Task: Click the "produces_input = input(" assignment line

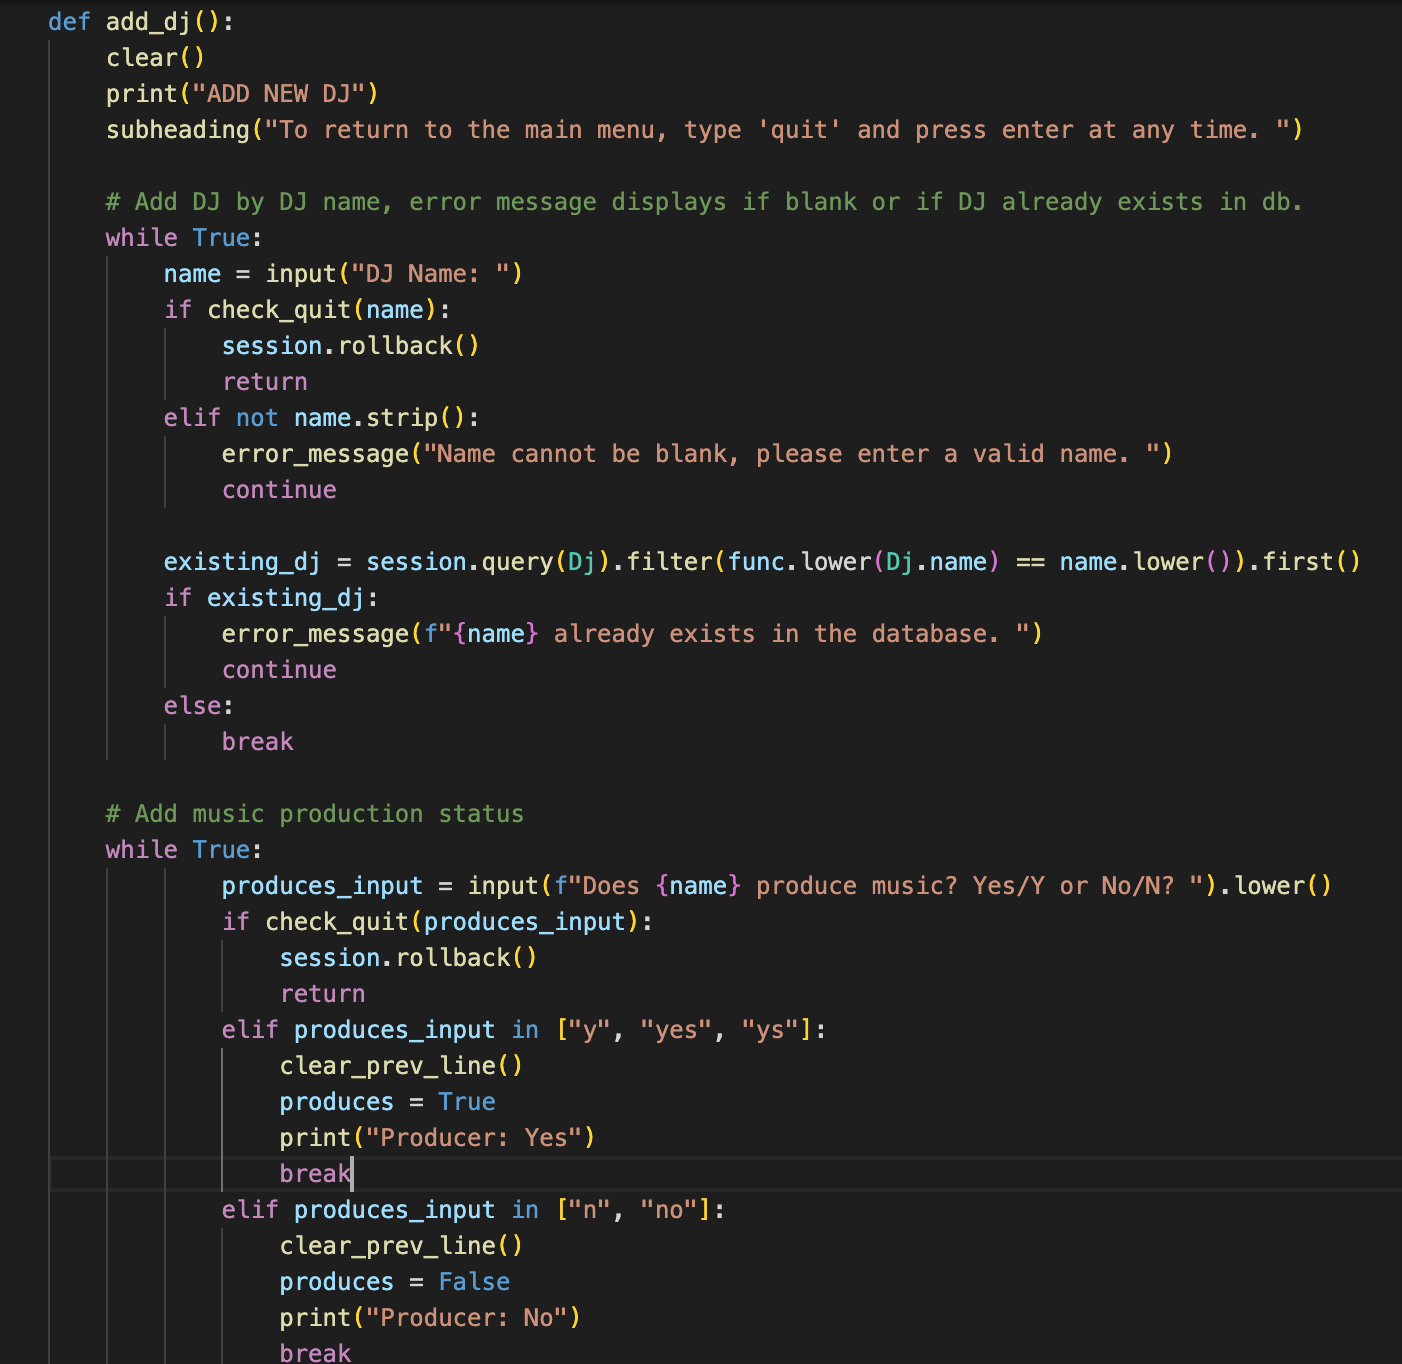Action: (777, 886)
